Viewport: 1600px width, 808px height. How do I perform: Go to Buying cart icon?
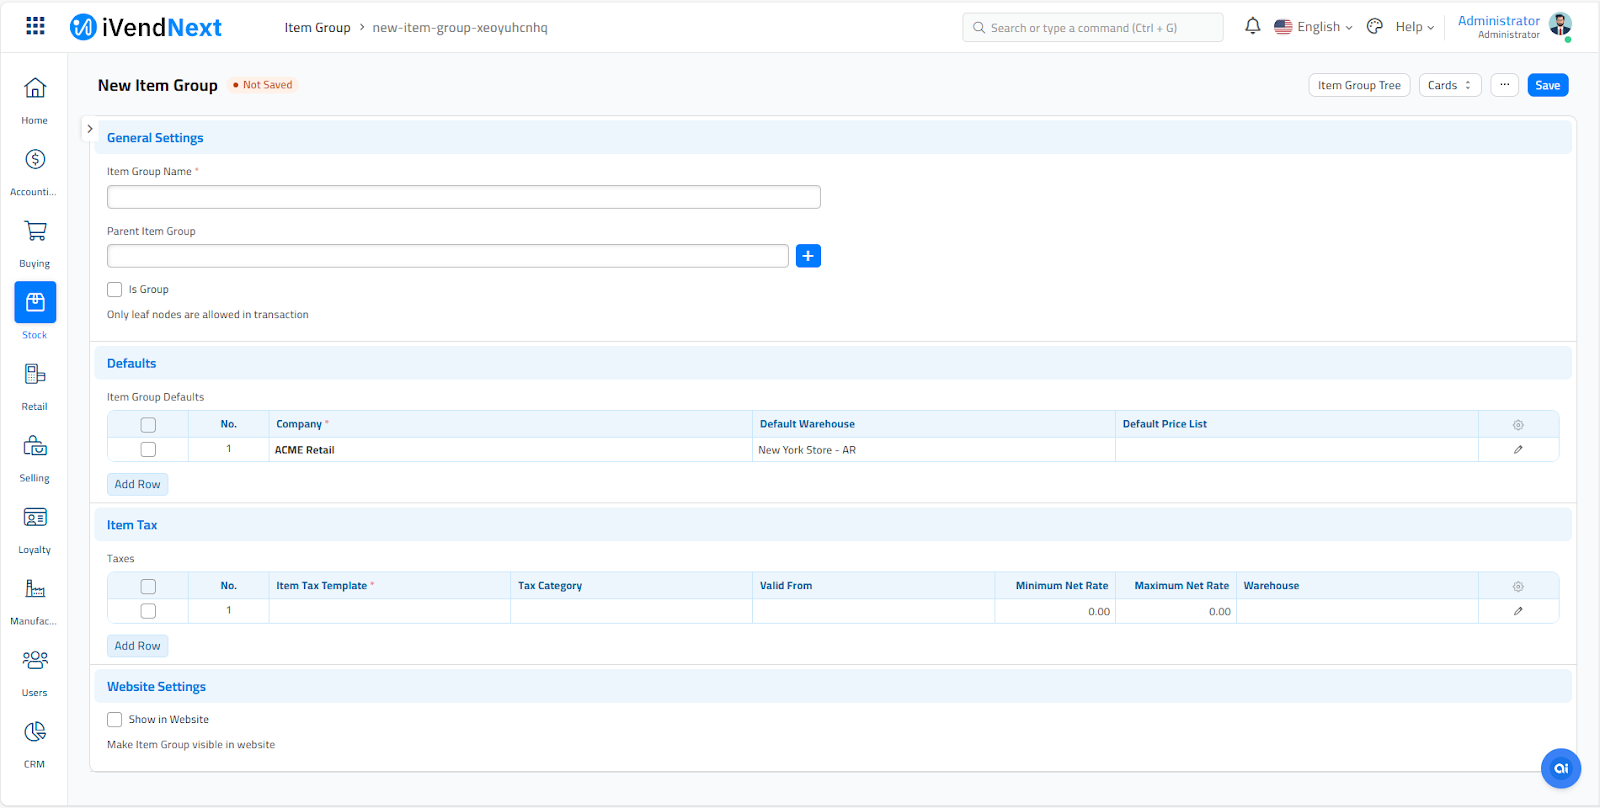[35, 232]
